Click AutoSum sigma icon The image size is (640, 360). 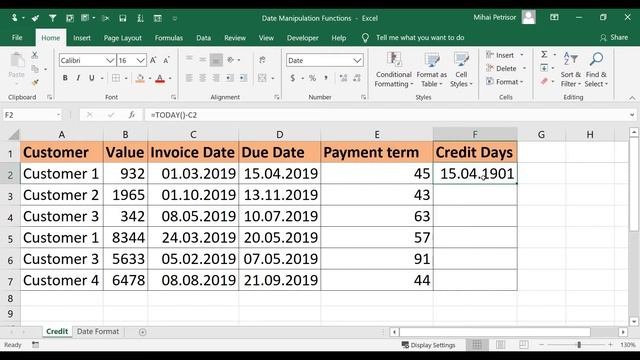coord(544,55)
